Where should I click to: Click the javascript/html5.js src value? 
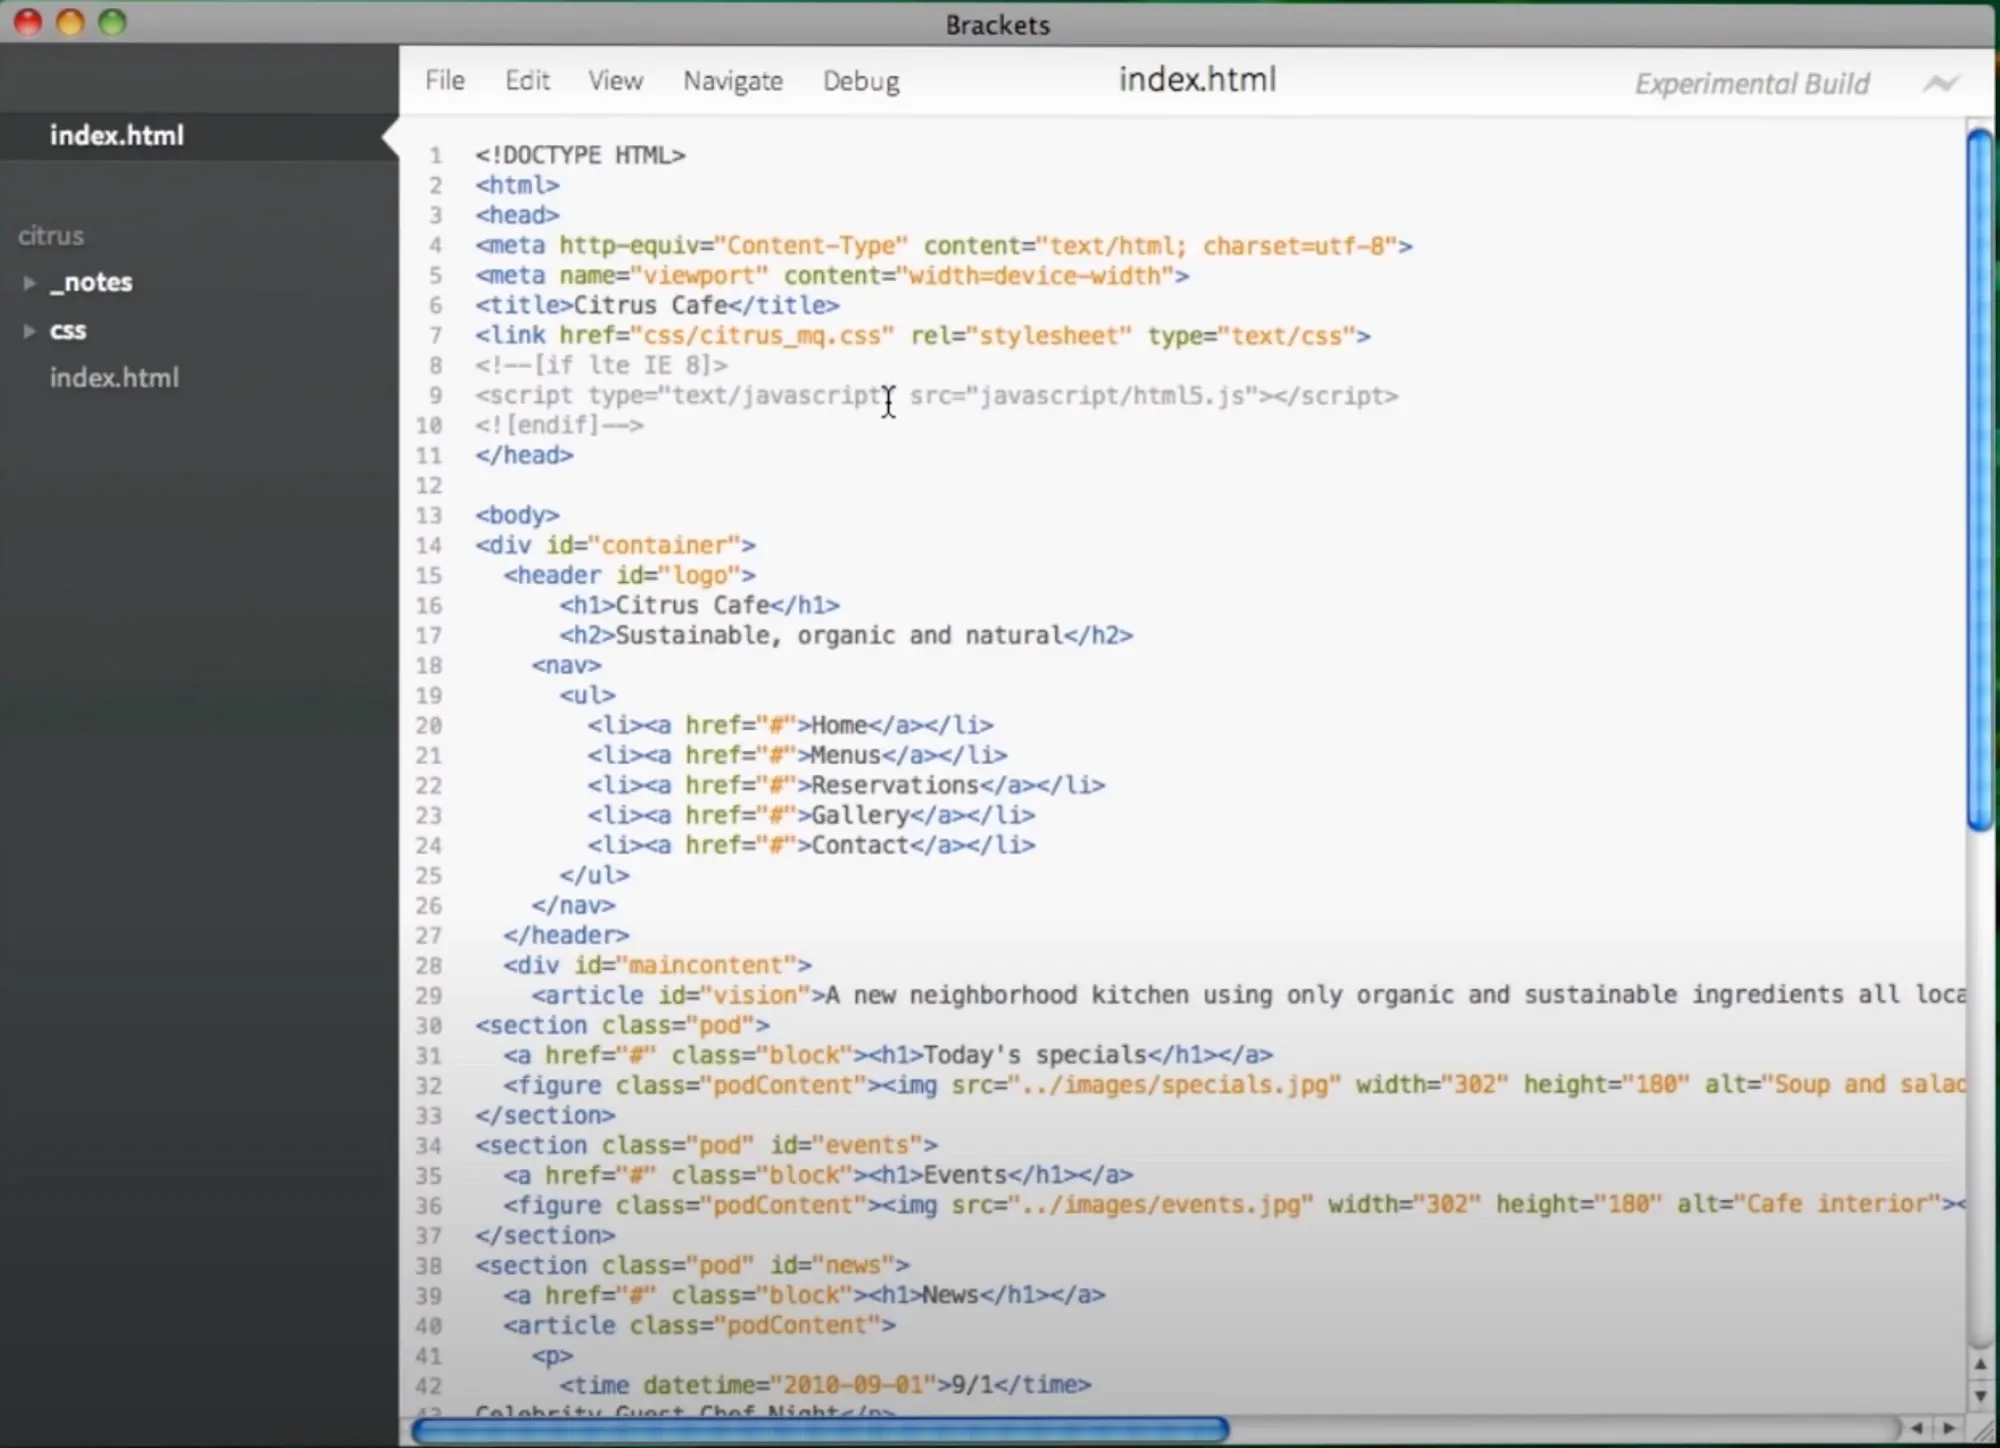point(1112,396)
